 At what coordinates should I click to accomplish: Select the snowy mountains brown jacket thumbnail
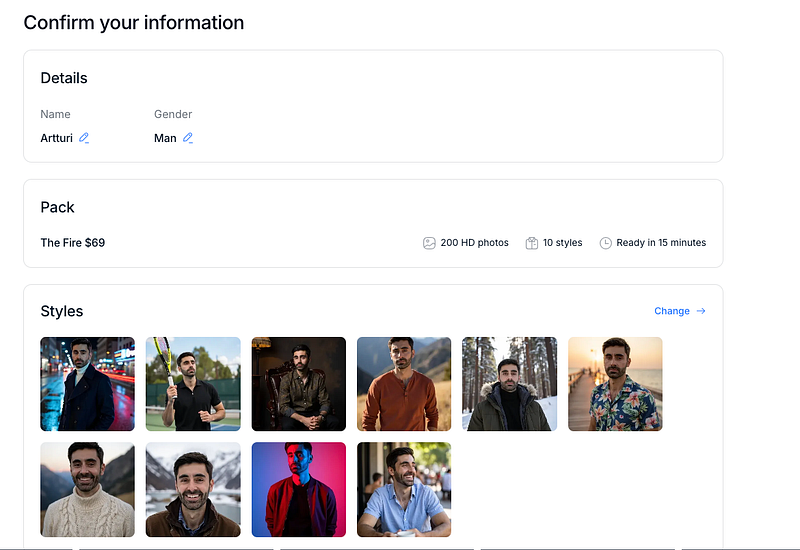click(x=193, y=489)
